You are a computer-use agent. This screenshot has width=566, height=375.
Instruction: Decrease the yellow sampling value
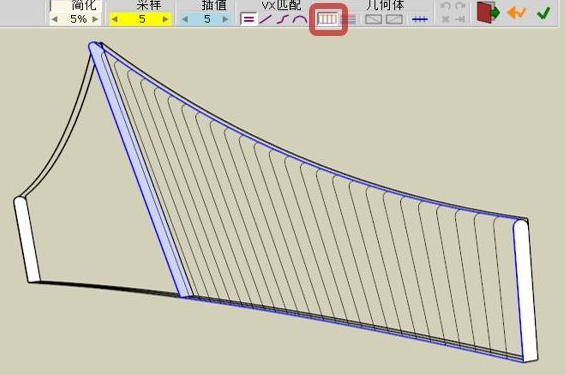click(x=115, y=19)
